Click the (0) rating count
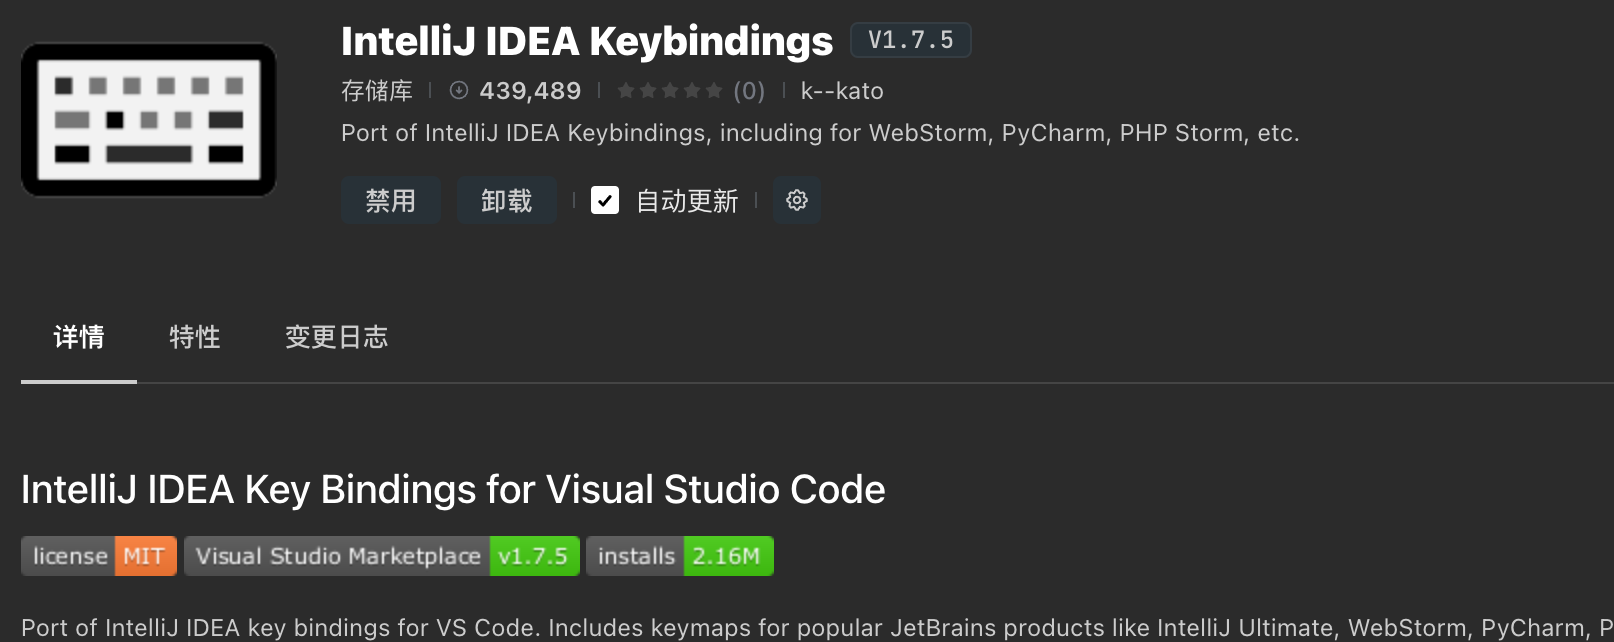The image size is (1614, 642). point(749,91)
